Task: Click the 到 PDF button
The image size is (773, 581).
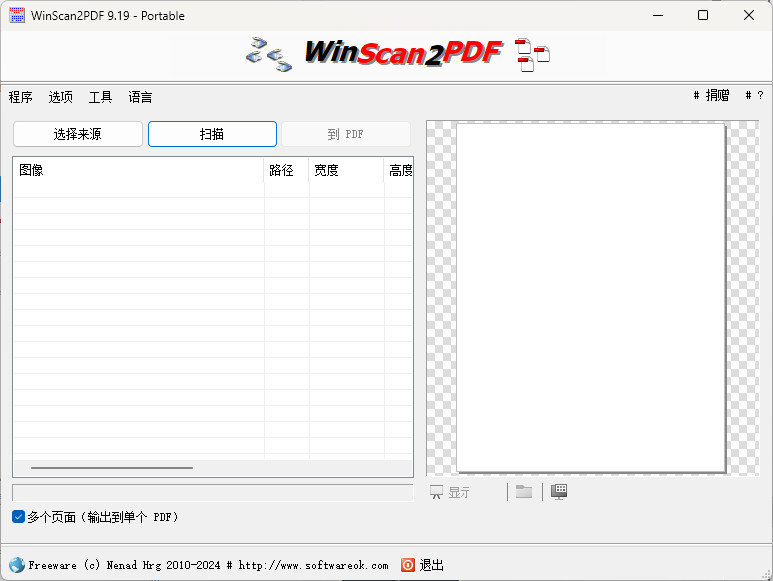Action: pyautogui.click(x=346, y=134)
